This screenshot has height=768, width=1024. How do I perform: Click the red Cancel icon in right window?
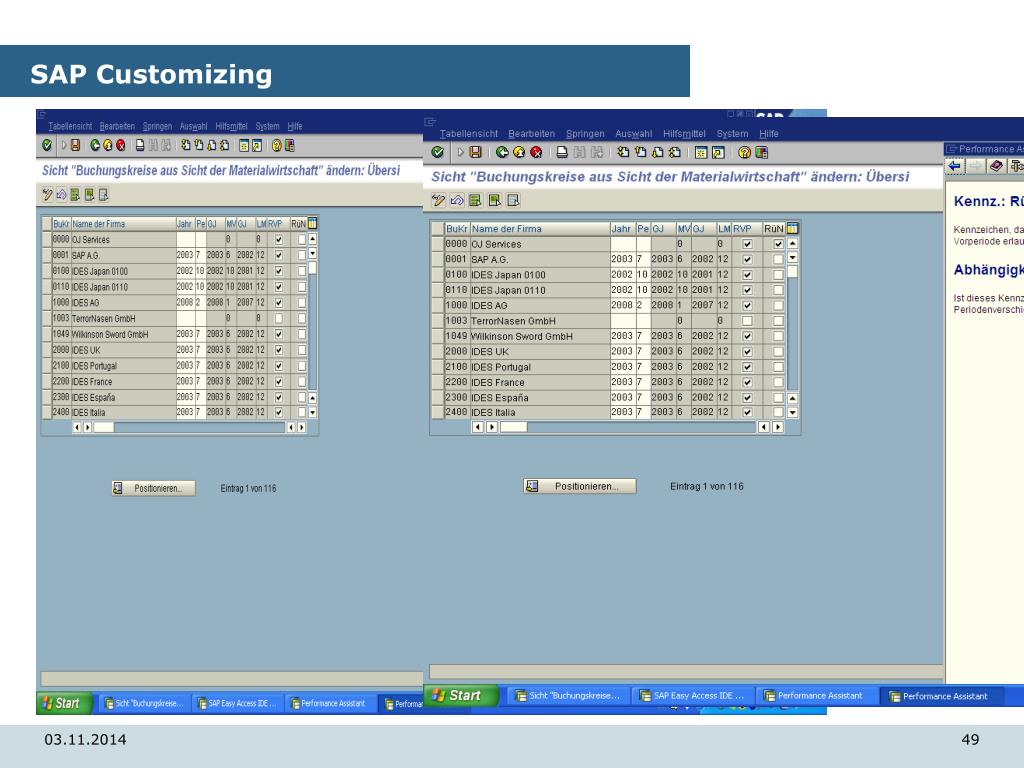coord(536,152)
